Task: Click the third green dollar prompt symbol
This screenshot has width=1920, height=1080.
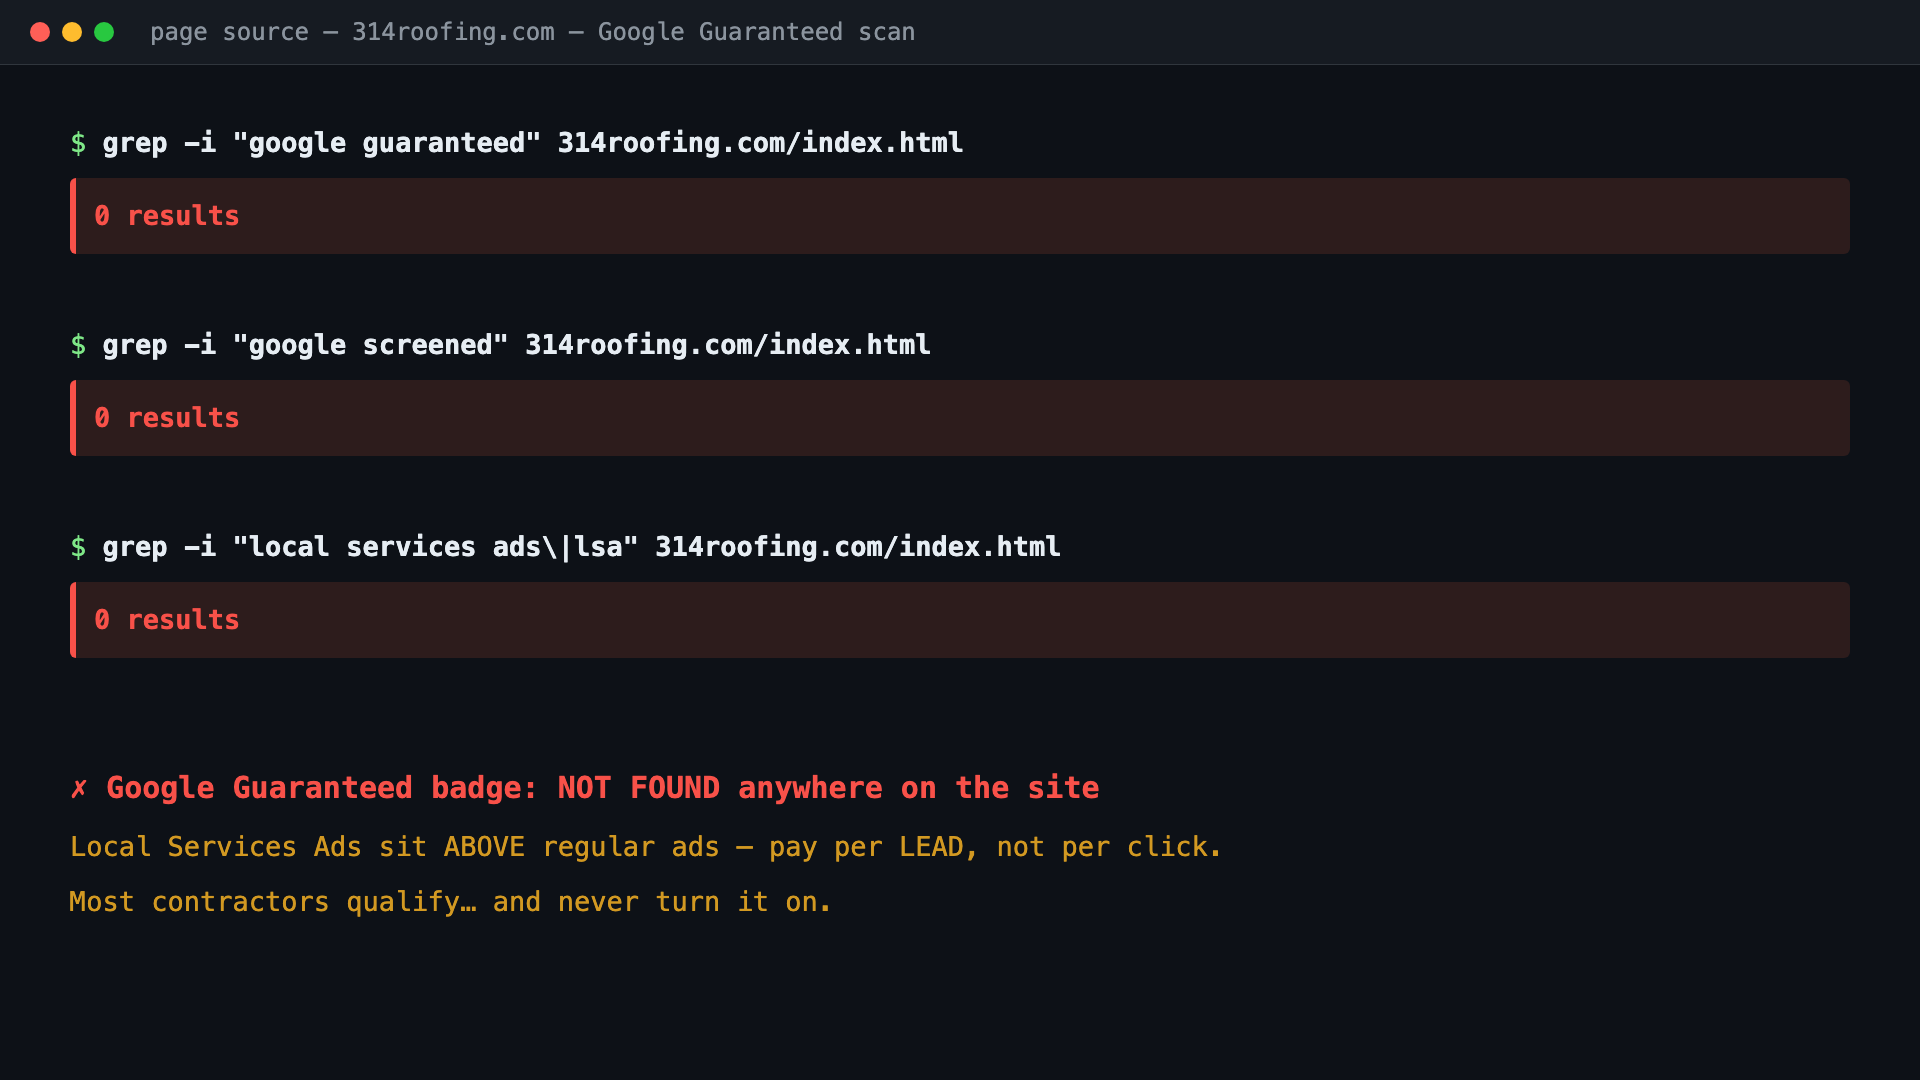Action: click(78, 547)
